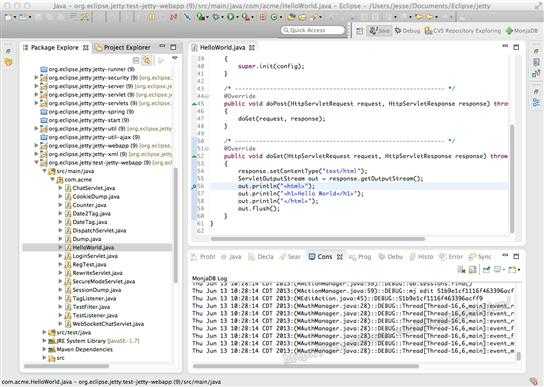Viewport: 544px width, 387px height.
Task: Fold the doGet method at line 51
Action: 207,149
